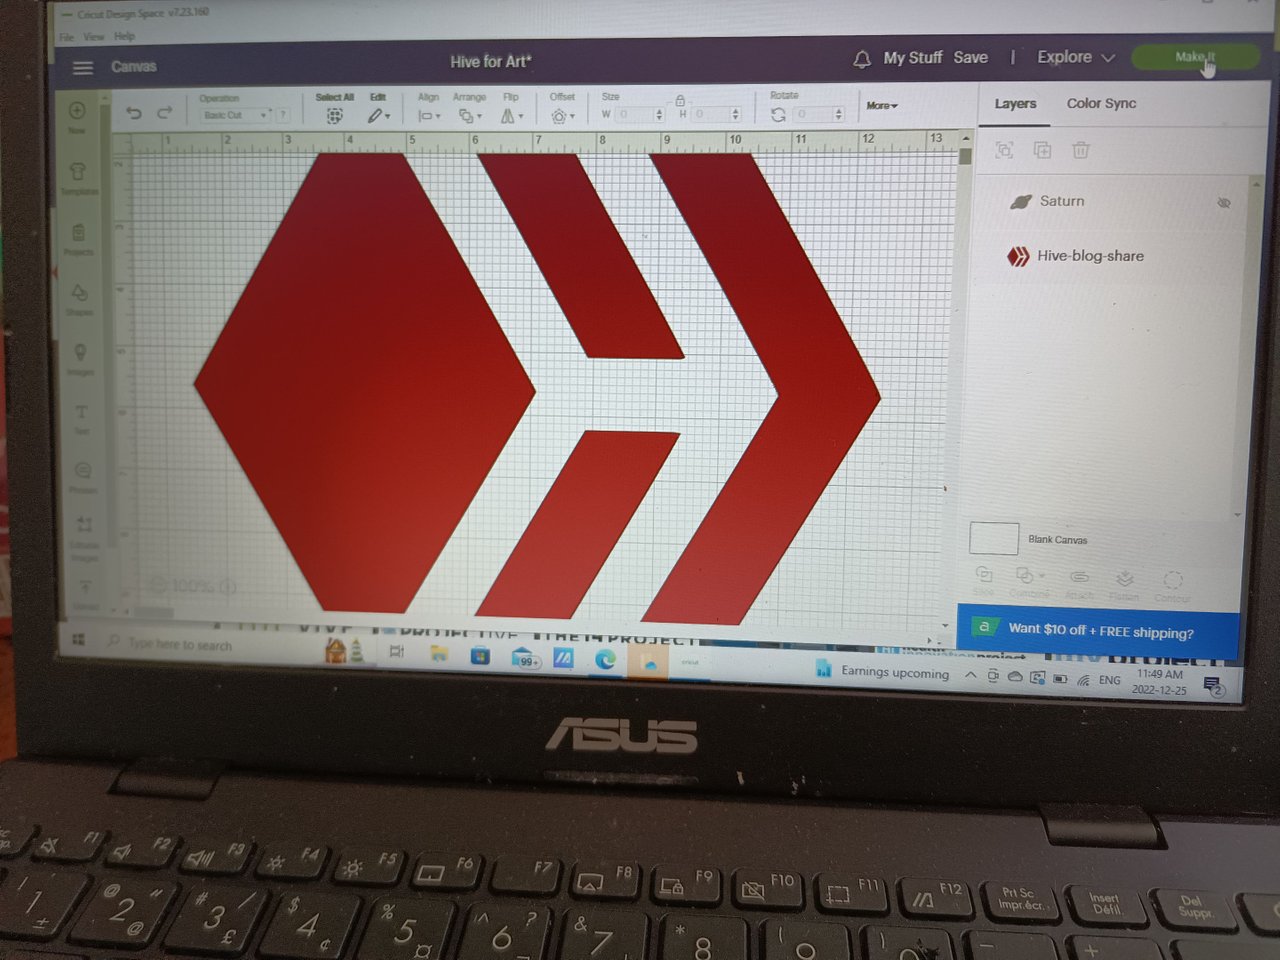Click the Earnings upcoming taskbar widget
Viewport: 1280px width, 960px height.
point(883,671)
